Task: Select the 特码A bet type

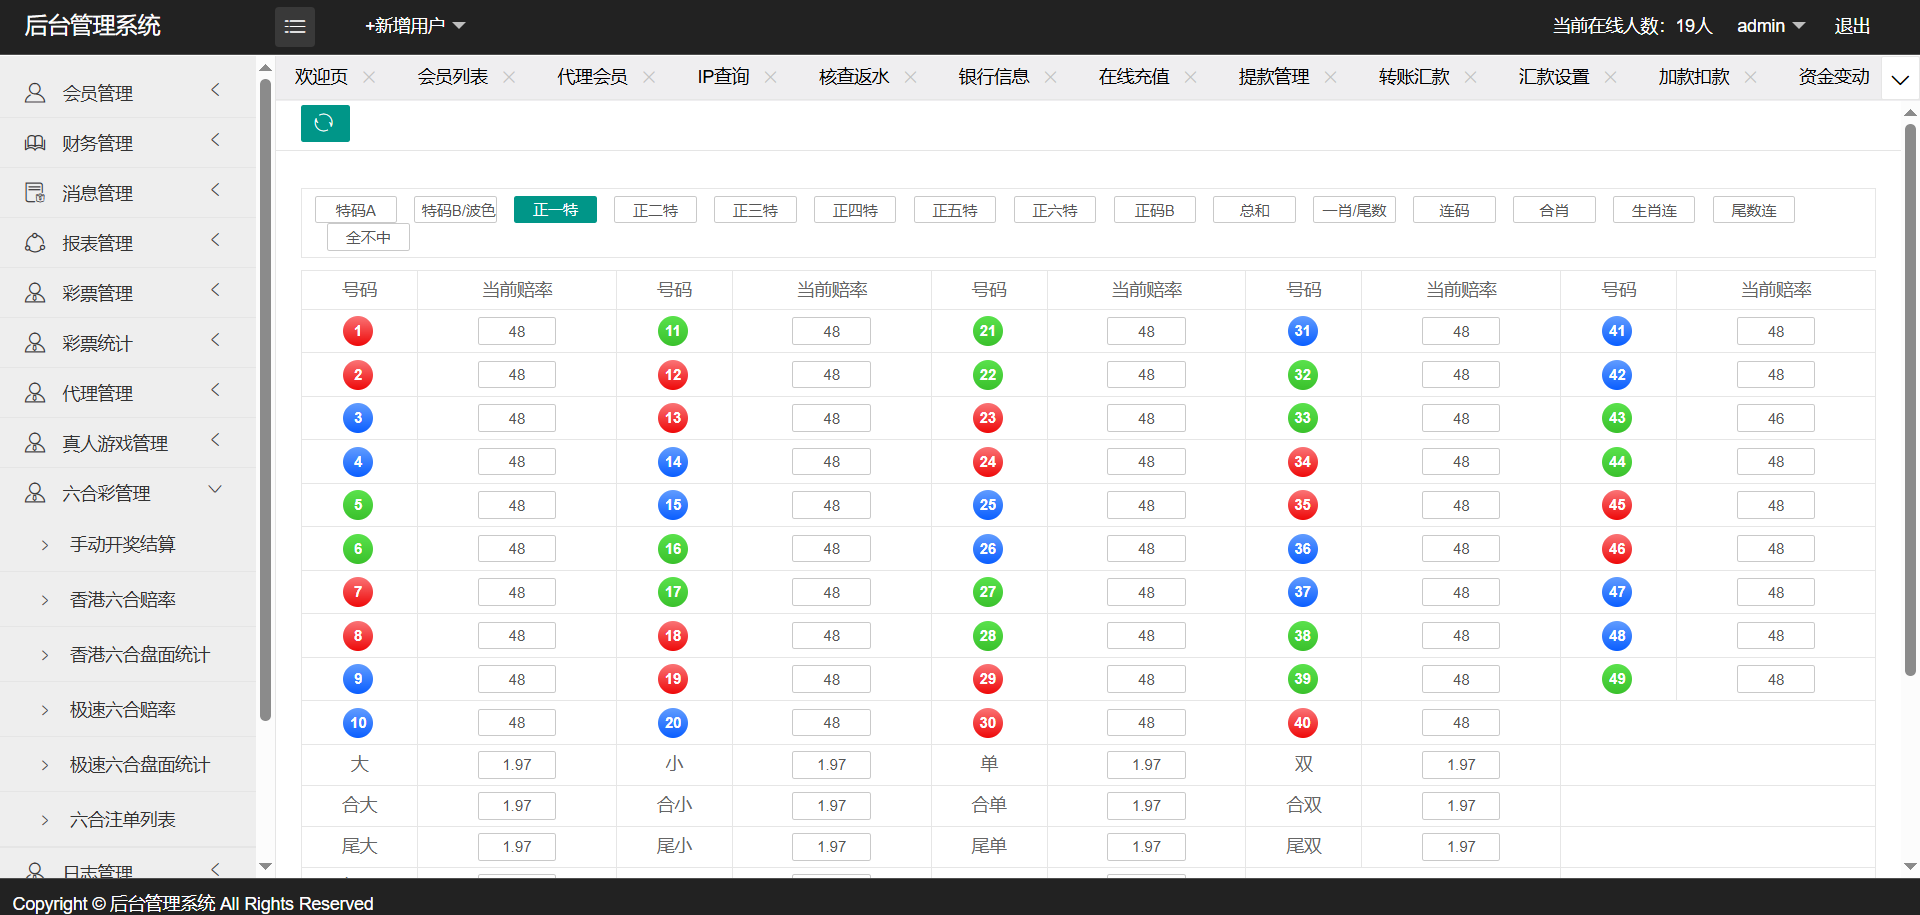Action: pos(356,210)
